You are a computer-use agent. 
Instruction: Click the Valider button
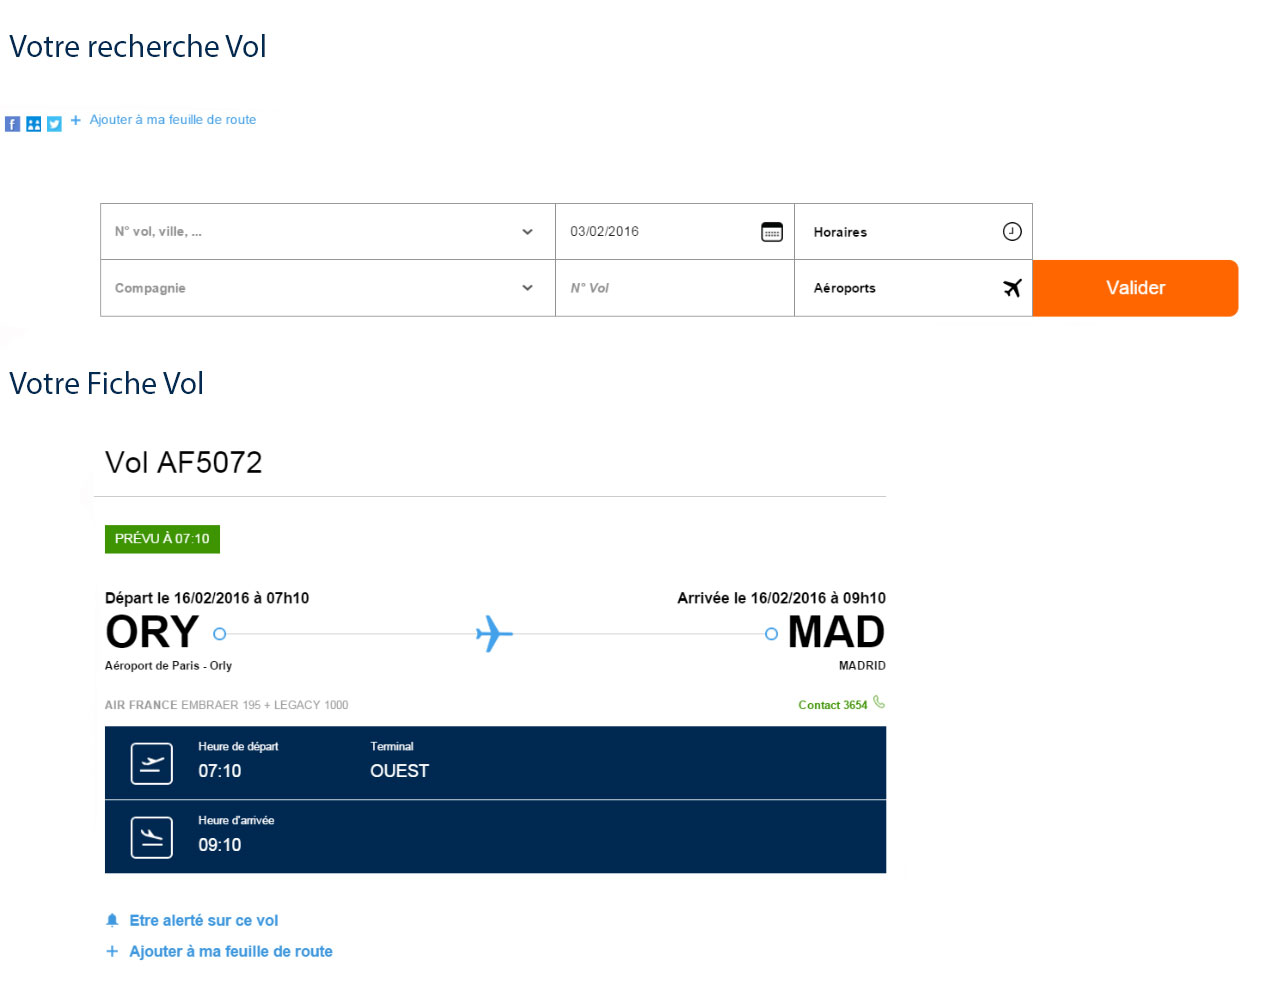pyautogui.click(x=1135, y=288)
